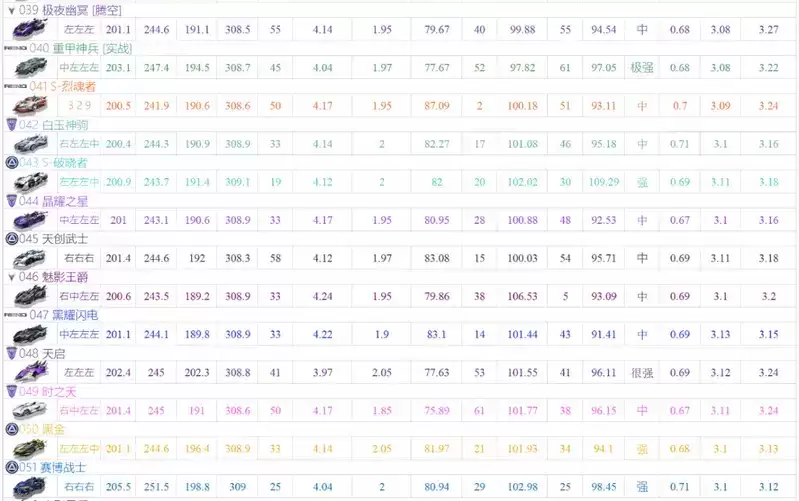Select the 极强 rating cell for 重甲神兵
This screenshot has width=799, height=501.
tap(642, 67)
